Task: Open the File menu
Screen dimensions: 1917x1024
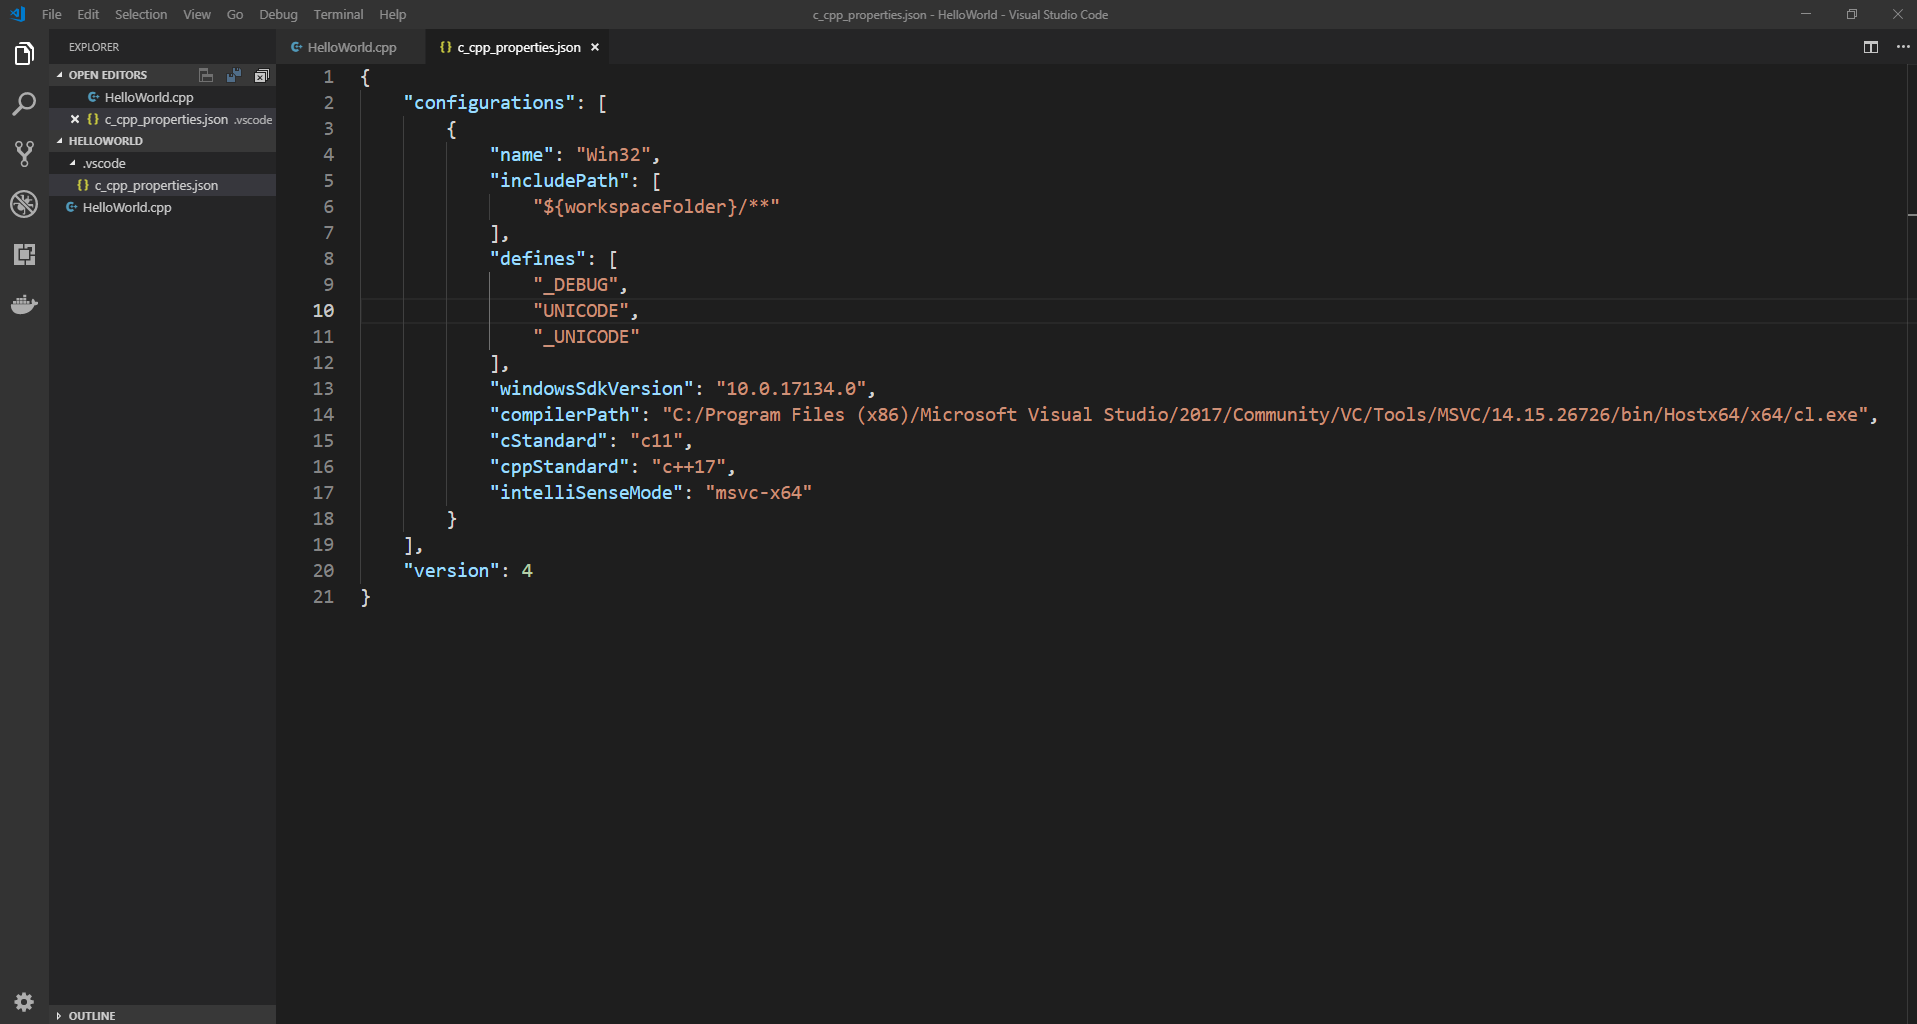Action: 52,14
